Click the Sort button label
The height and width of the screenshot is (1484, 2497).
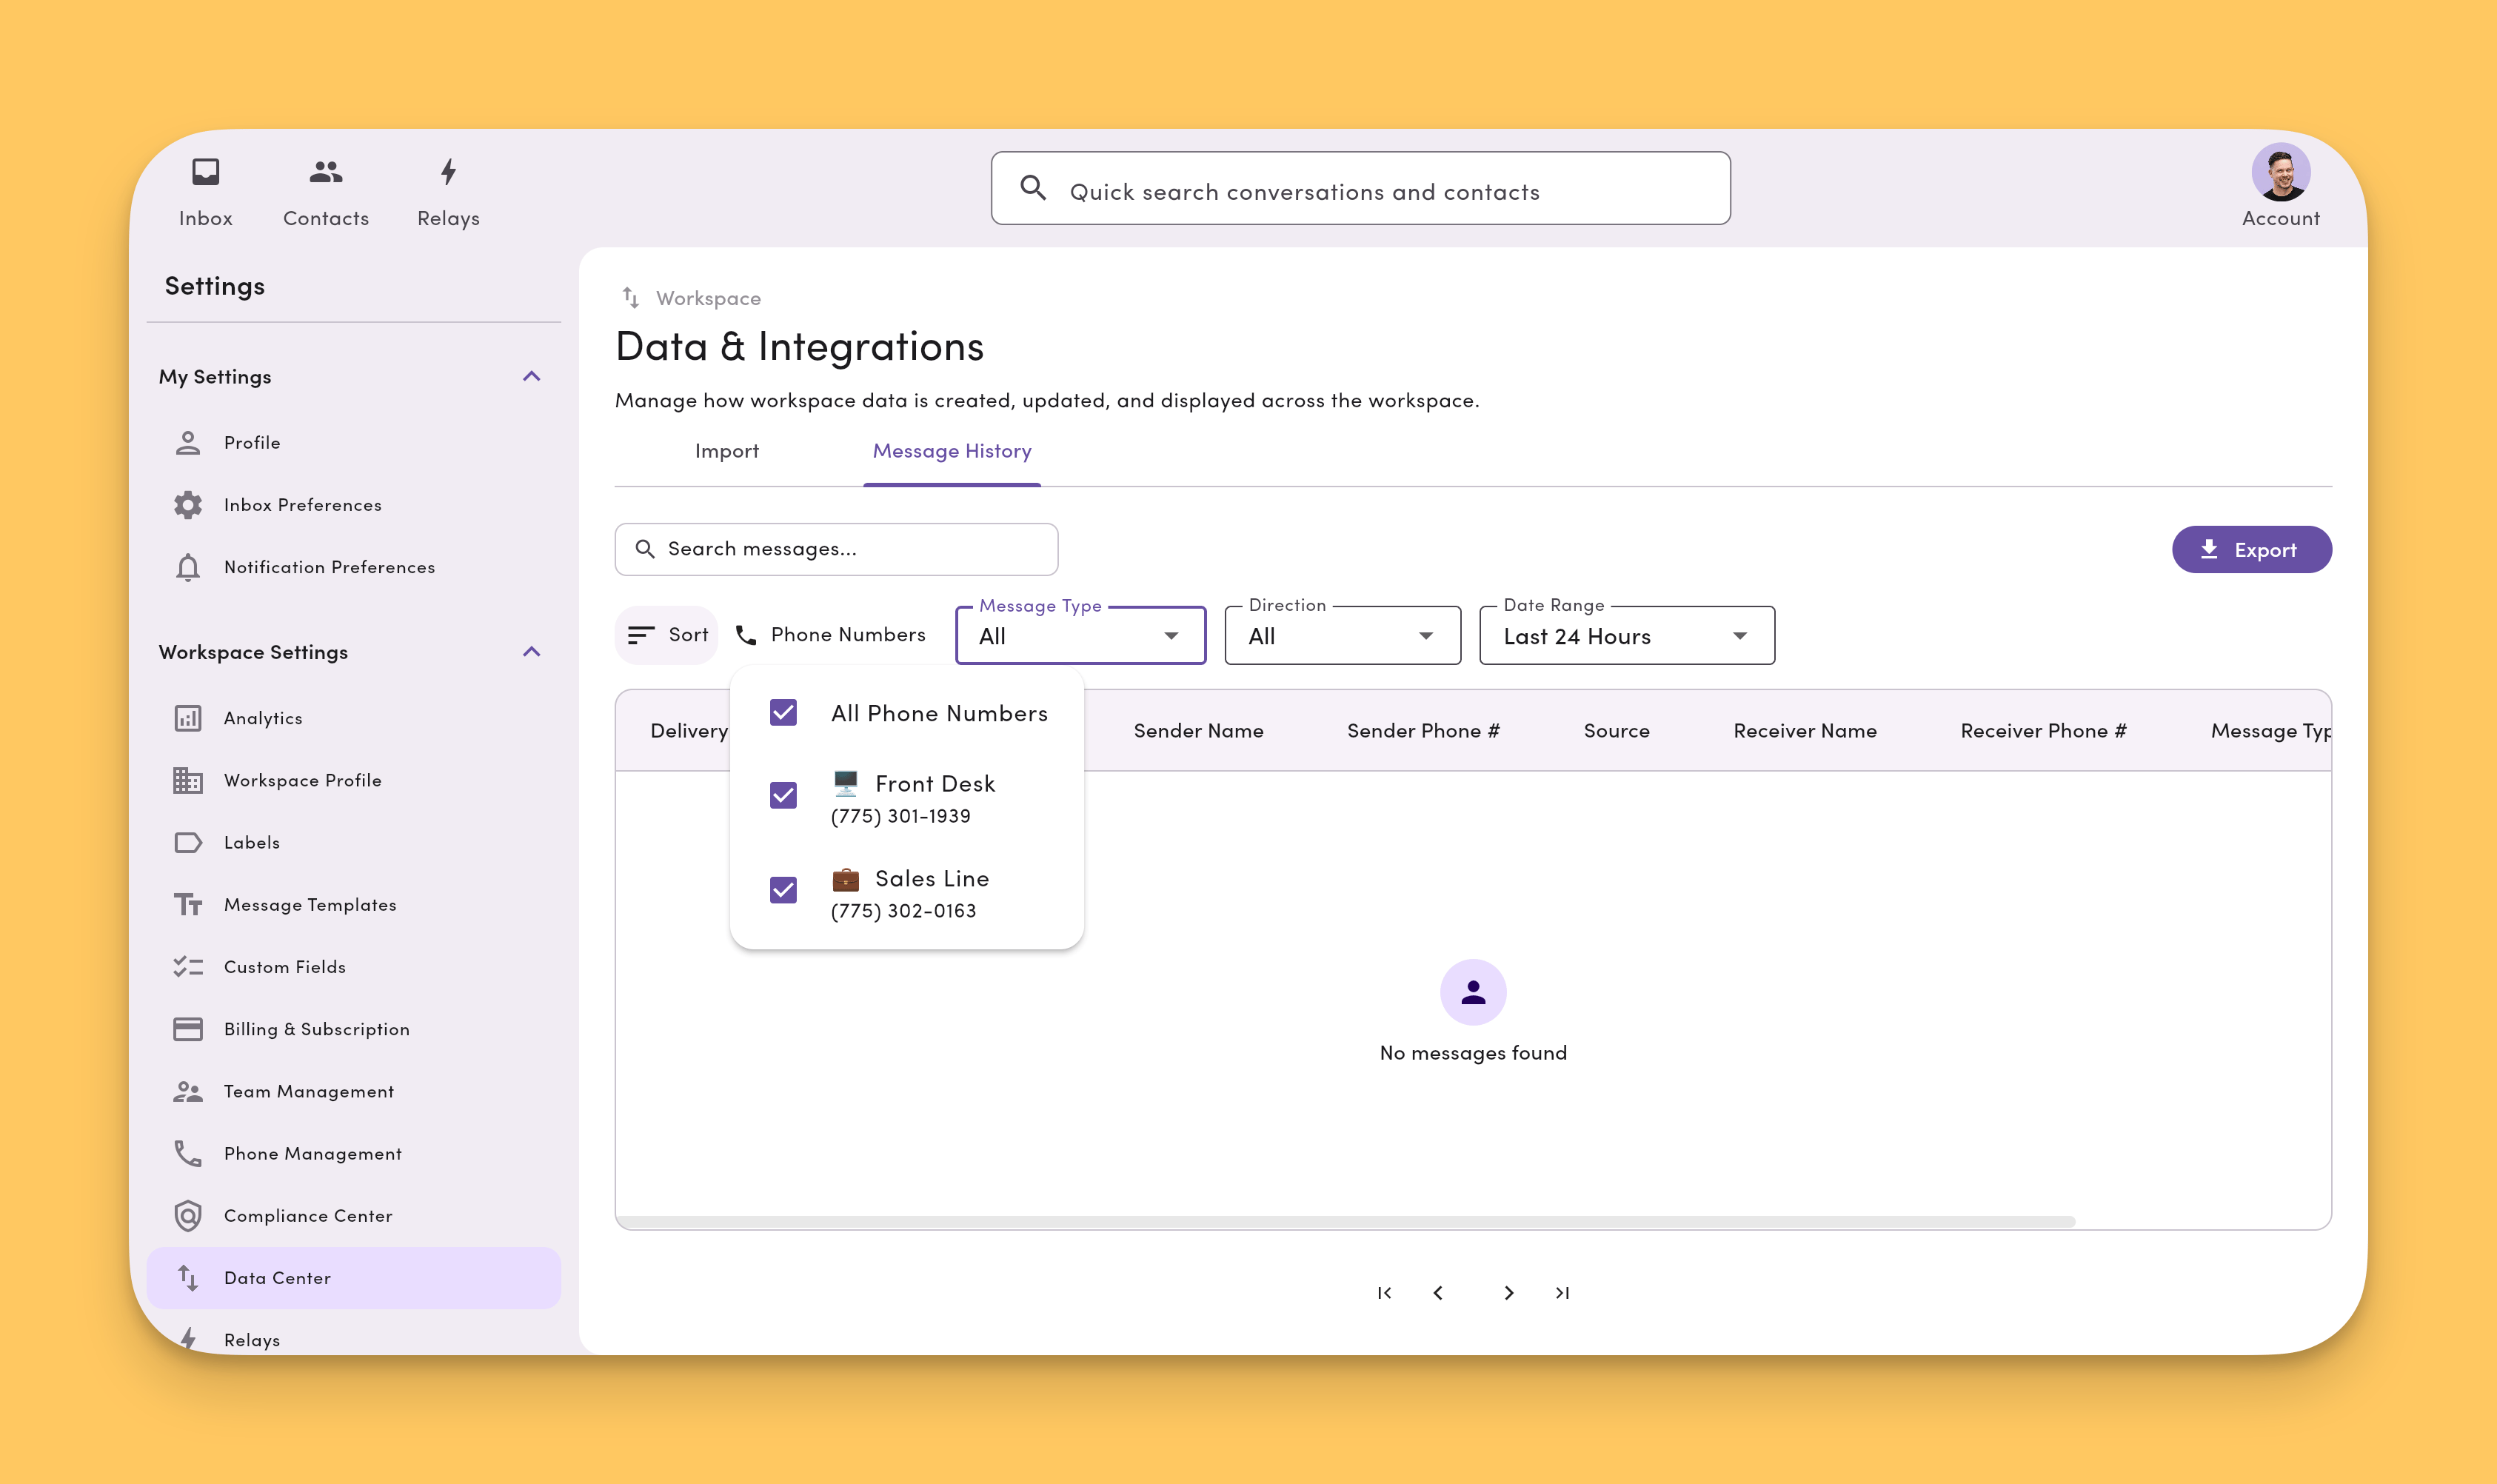[688, 635]
